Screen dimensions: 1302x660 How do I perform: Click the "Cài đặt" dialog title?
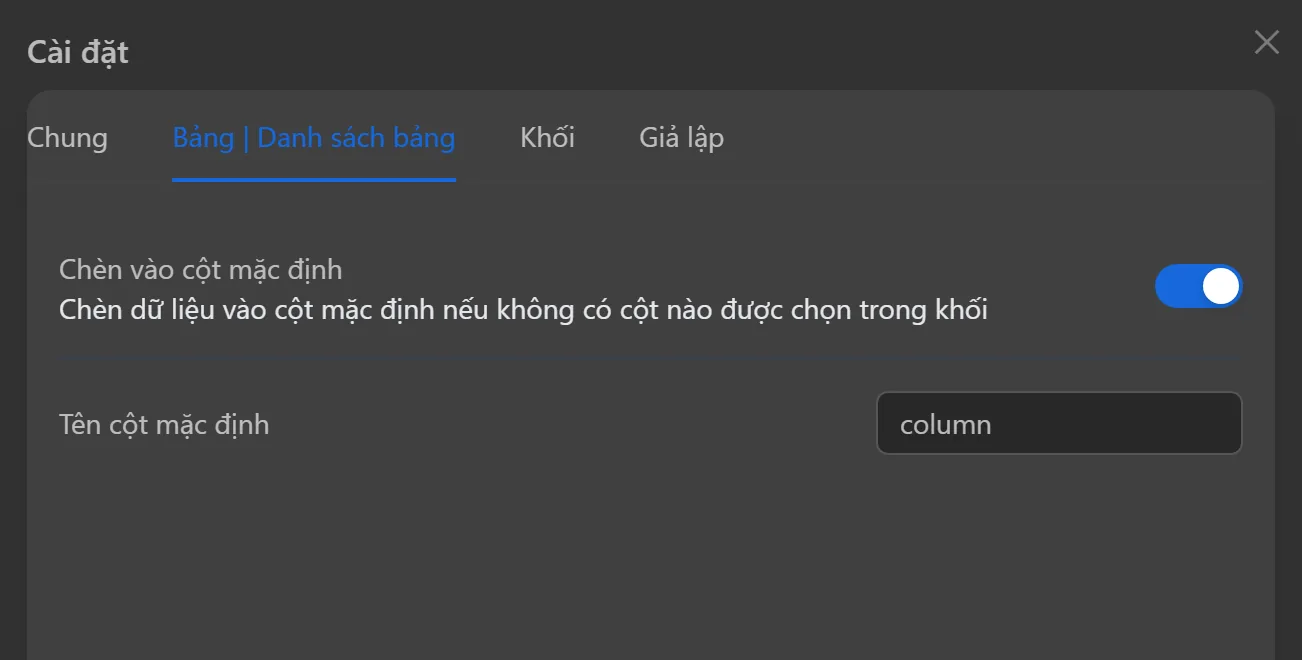point(78,52)
